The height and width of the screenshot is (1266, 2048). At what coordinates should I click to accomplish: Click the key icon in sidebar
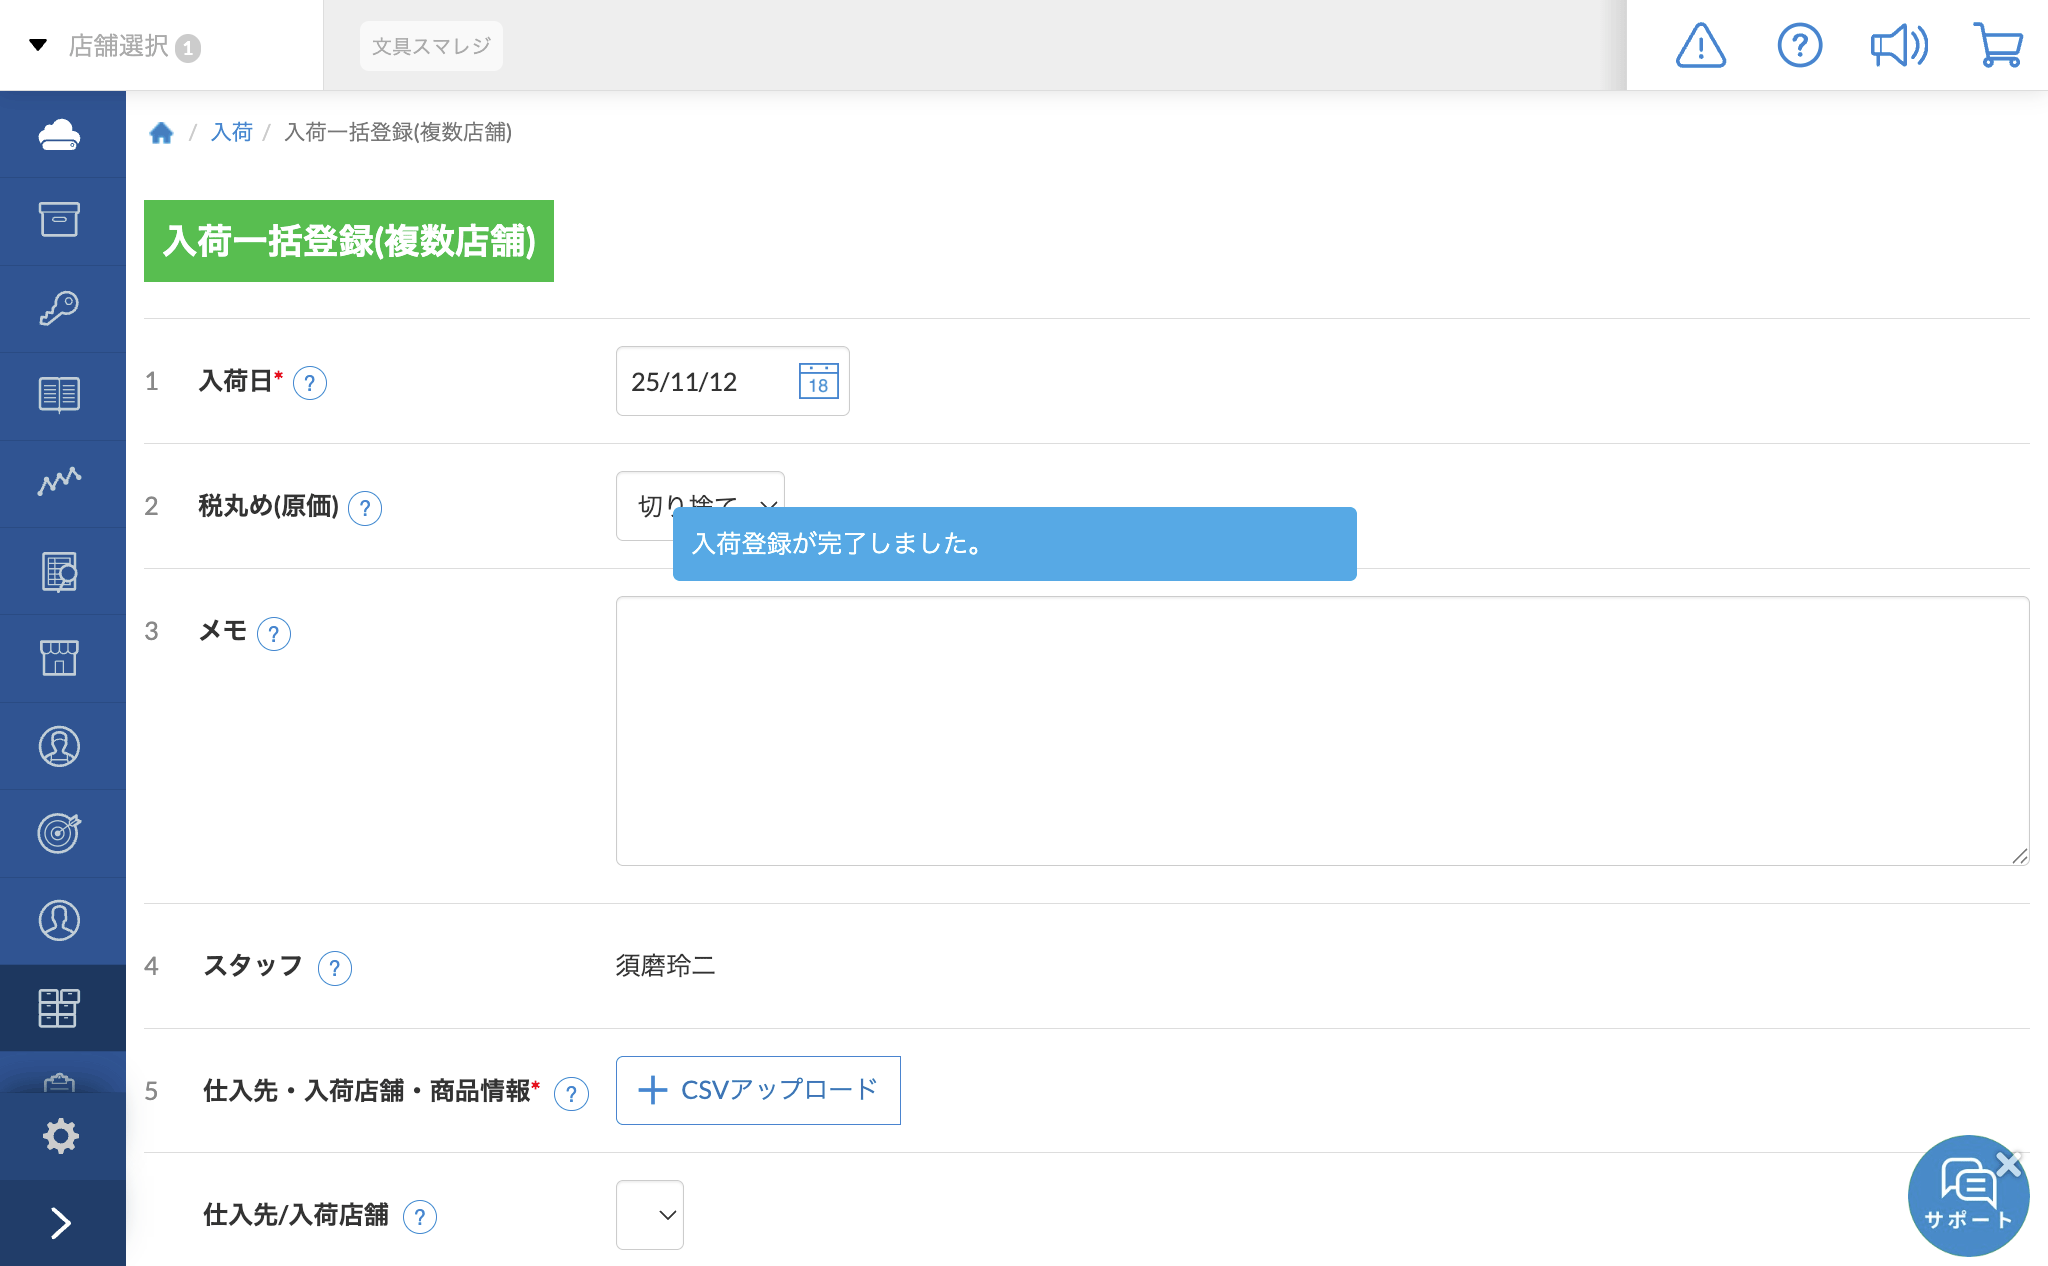tap(60, 308)
